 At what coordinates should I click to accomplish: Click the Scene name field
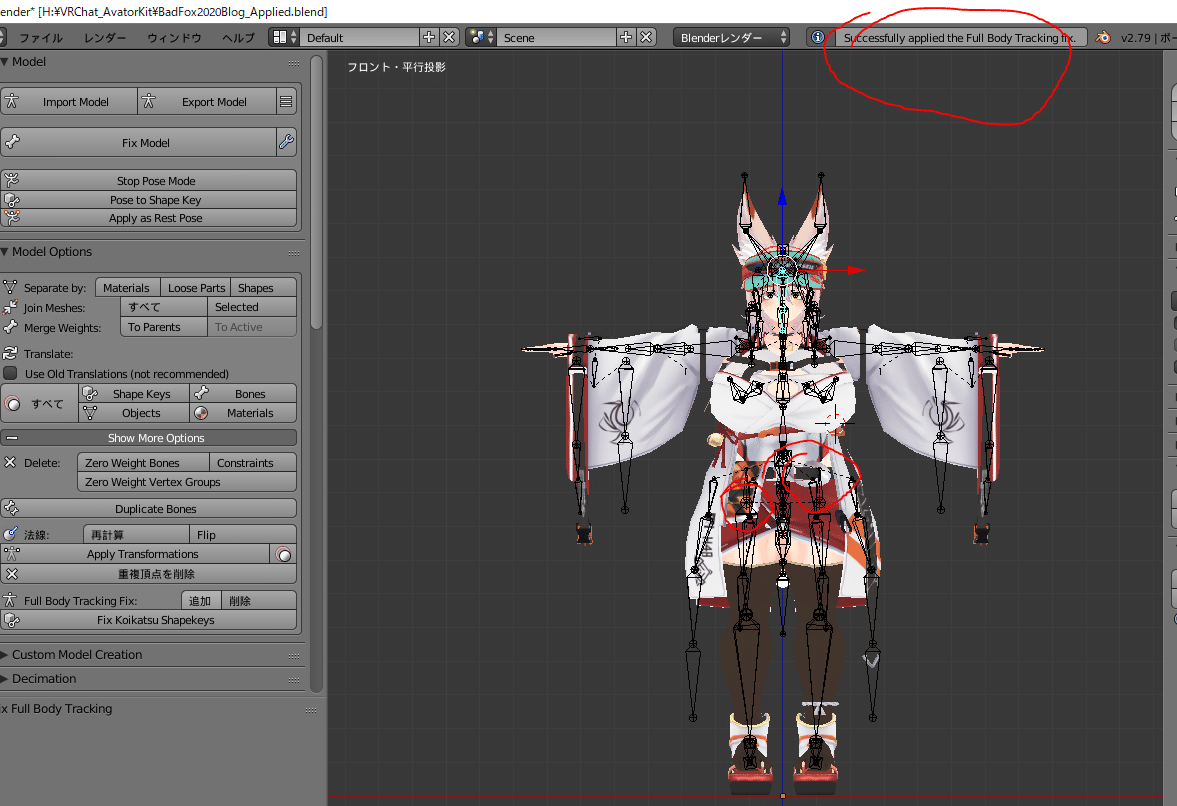(x=556, y=38)
